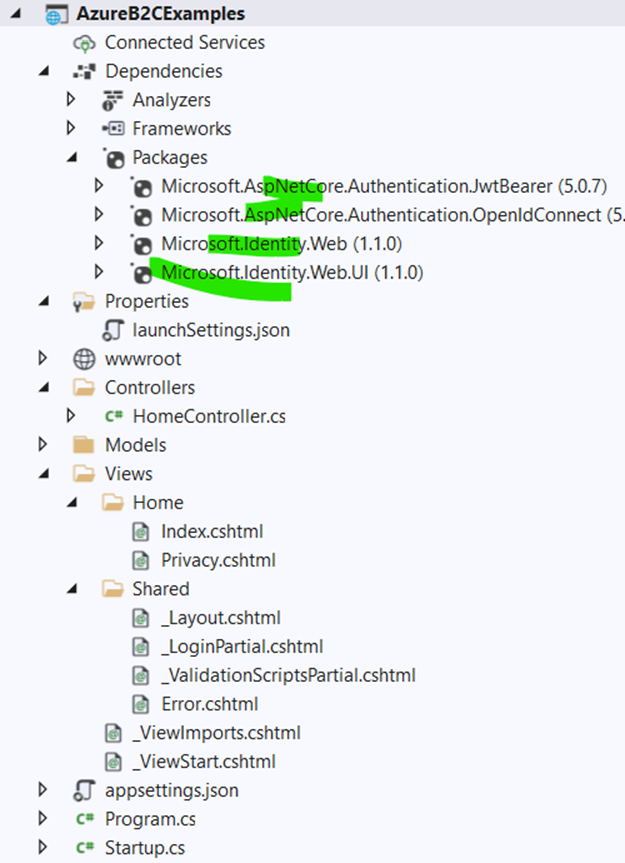Select the _Layout.cshtml file name

coord(221,619)
